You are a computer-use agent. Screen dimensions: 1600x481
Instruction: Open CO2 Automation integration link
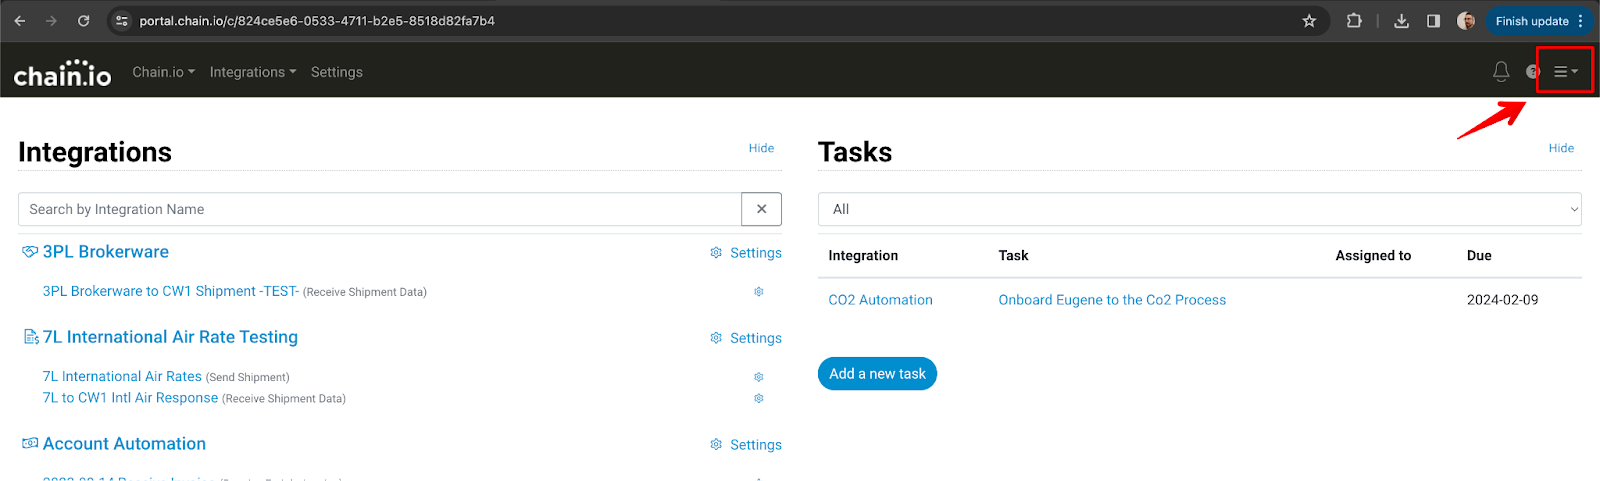click(x=881, y=300)
